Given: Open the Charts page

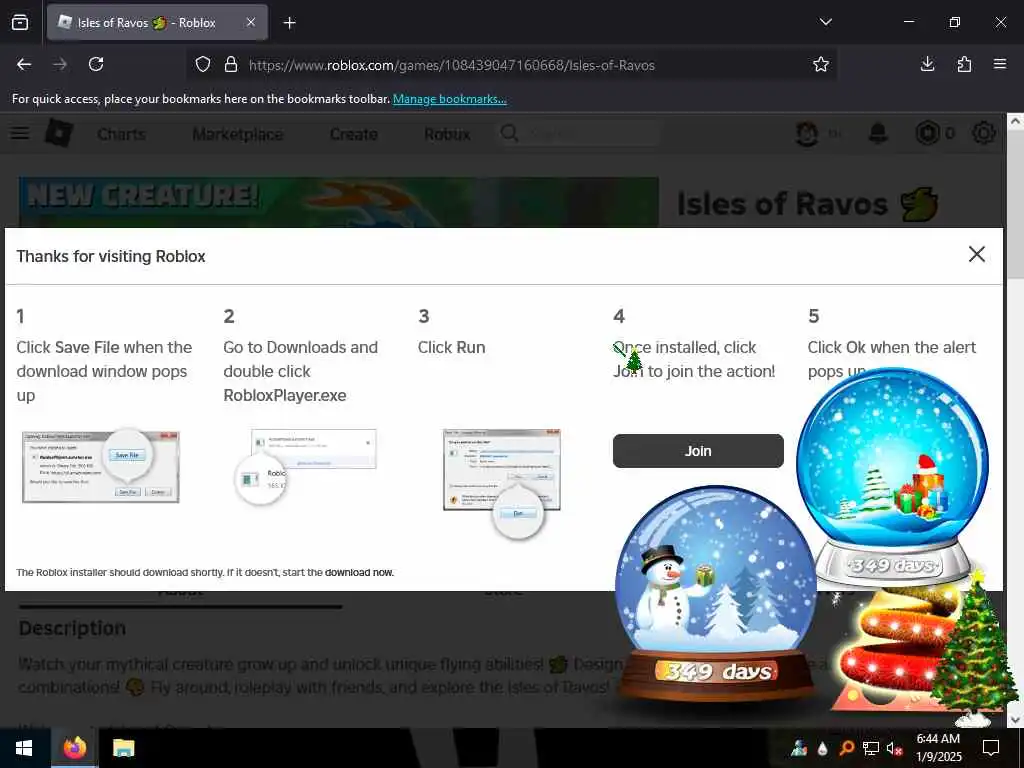Looking at the screenshot, I should tap(121, 134).
